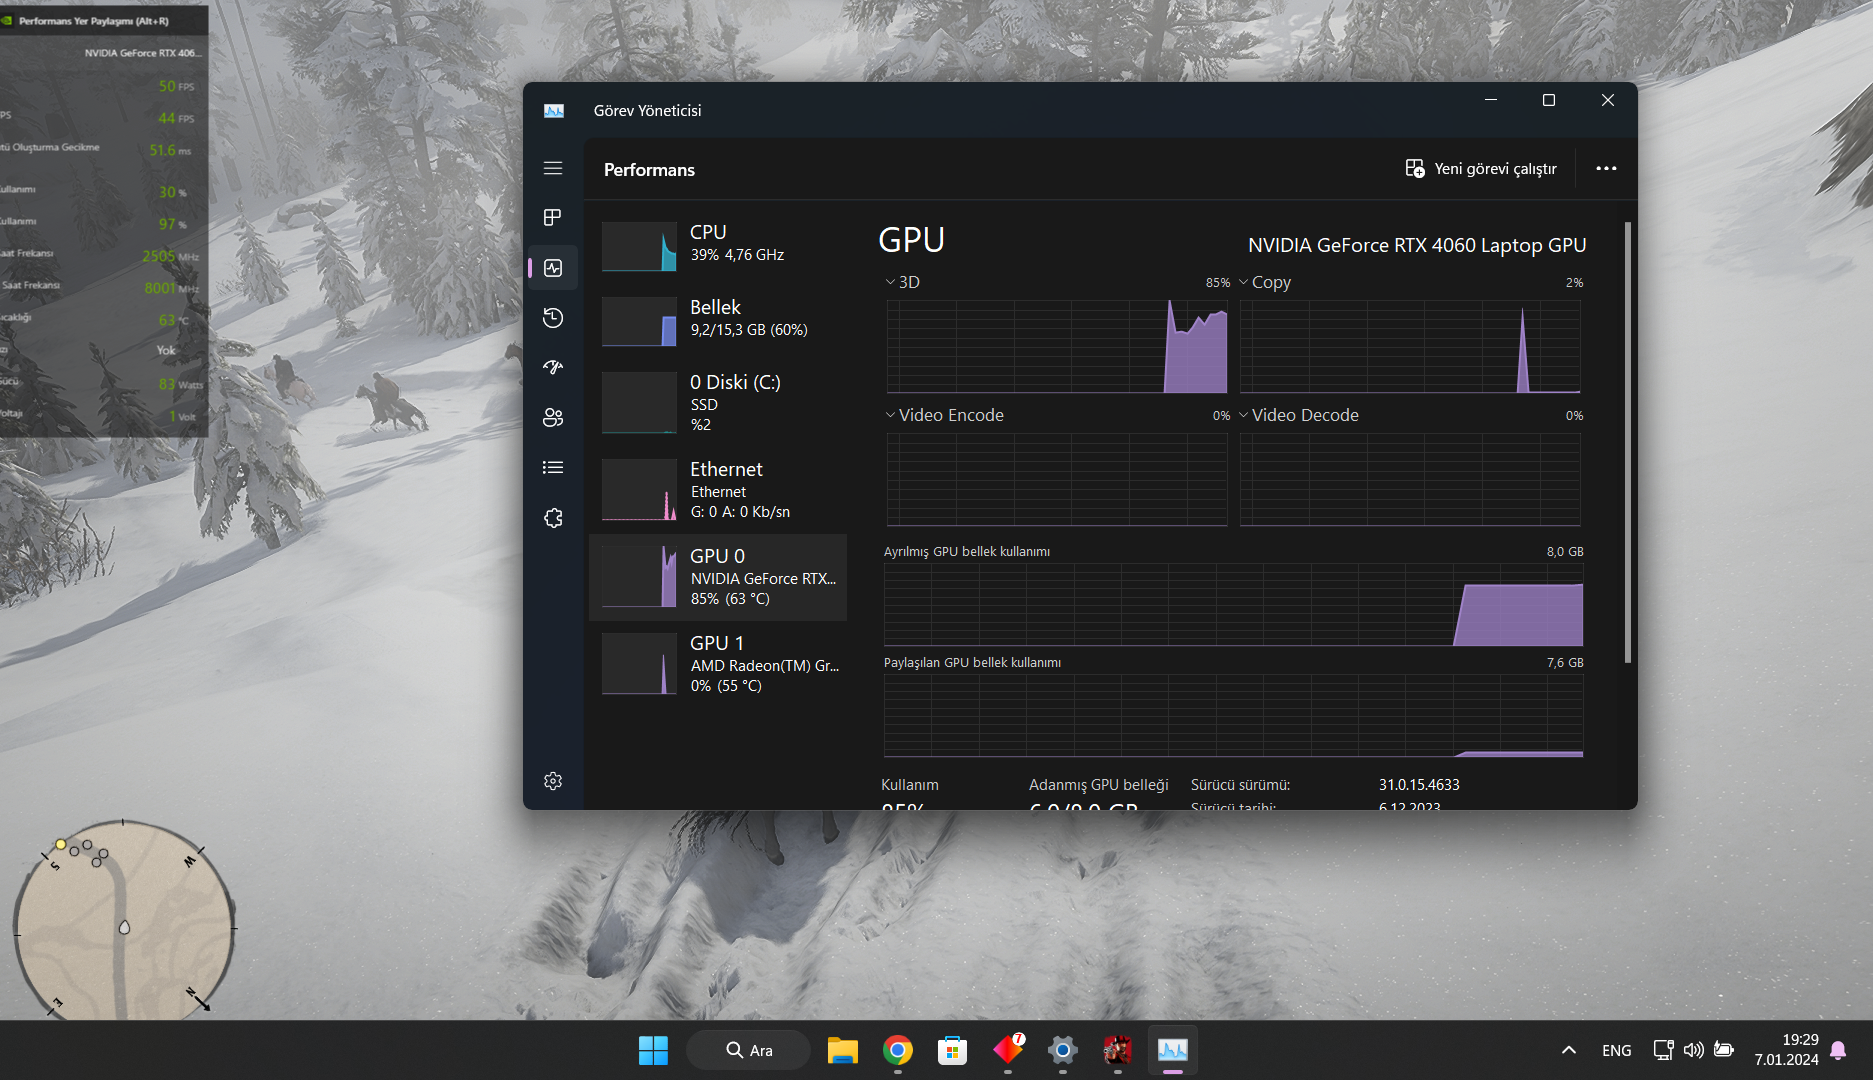Open the Users page icon
Image resolution: width=1873 pixels, height=1080 pixels.
(x=553, y=418)
